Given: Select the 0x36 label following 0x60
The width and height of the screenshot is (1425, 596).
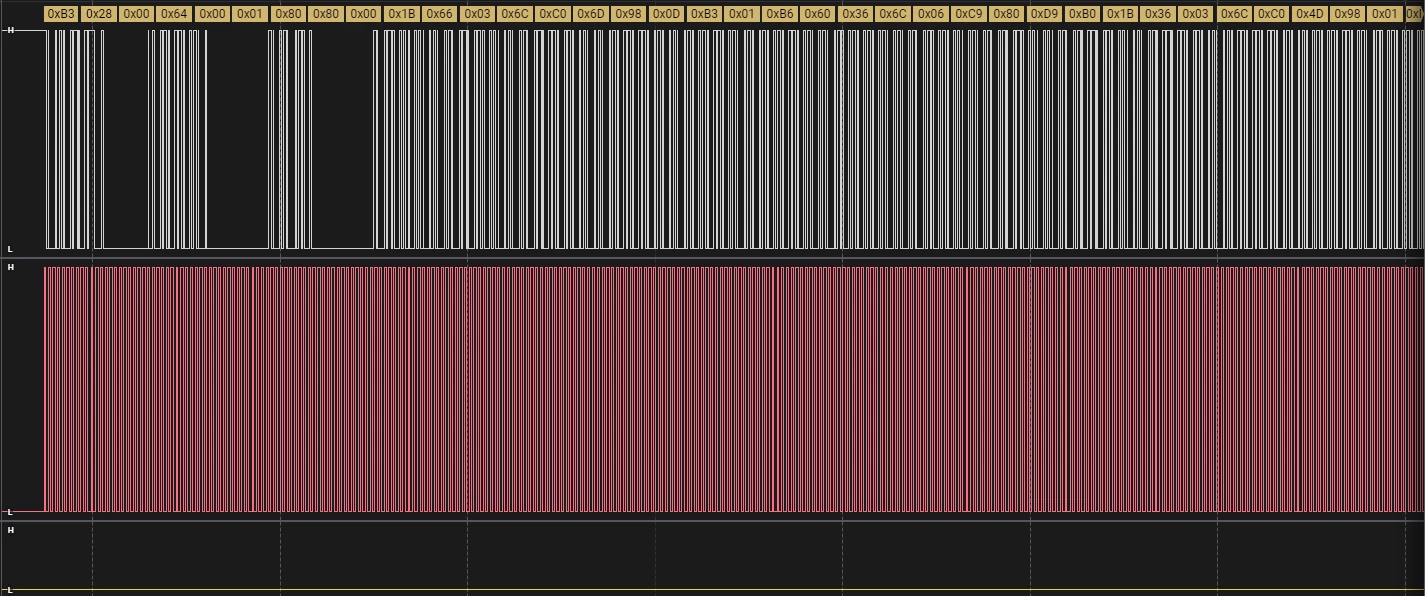Looking at the screenshot, I should pyautogui.click(x=855, y=14).
